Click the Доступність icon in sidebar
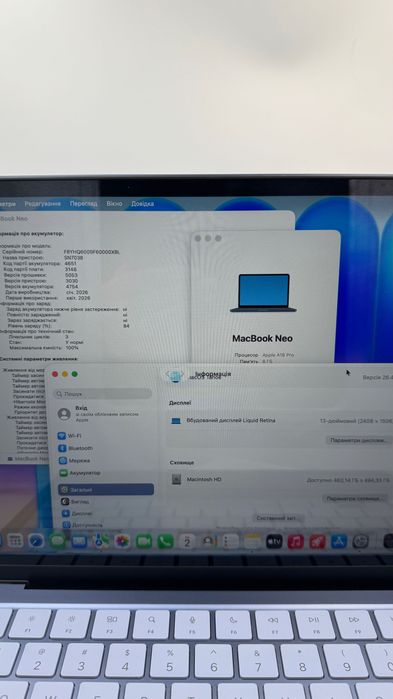This screenshot has width=393, height=699. 66,525
